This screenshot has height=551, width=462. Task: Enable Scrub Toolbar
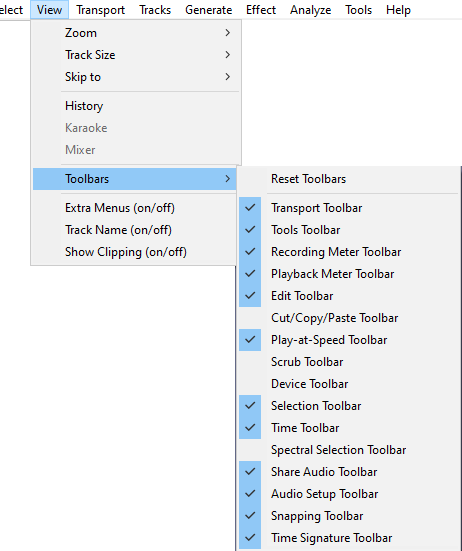coord(349,362)
